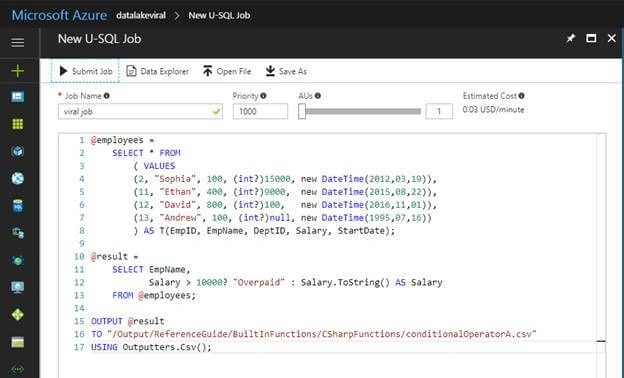Close the New U-SQL Job blade
The width and height of the screenshot is (624, 378).
click(x=612, y=38)
